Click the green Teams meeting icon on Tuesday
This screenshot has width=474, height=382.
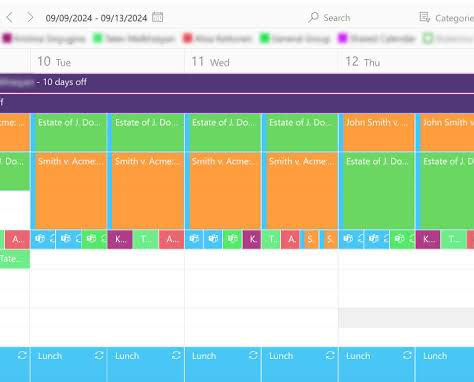pyautogui.click(x=91, y=239)
